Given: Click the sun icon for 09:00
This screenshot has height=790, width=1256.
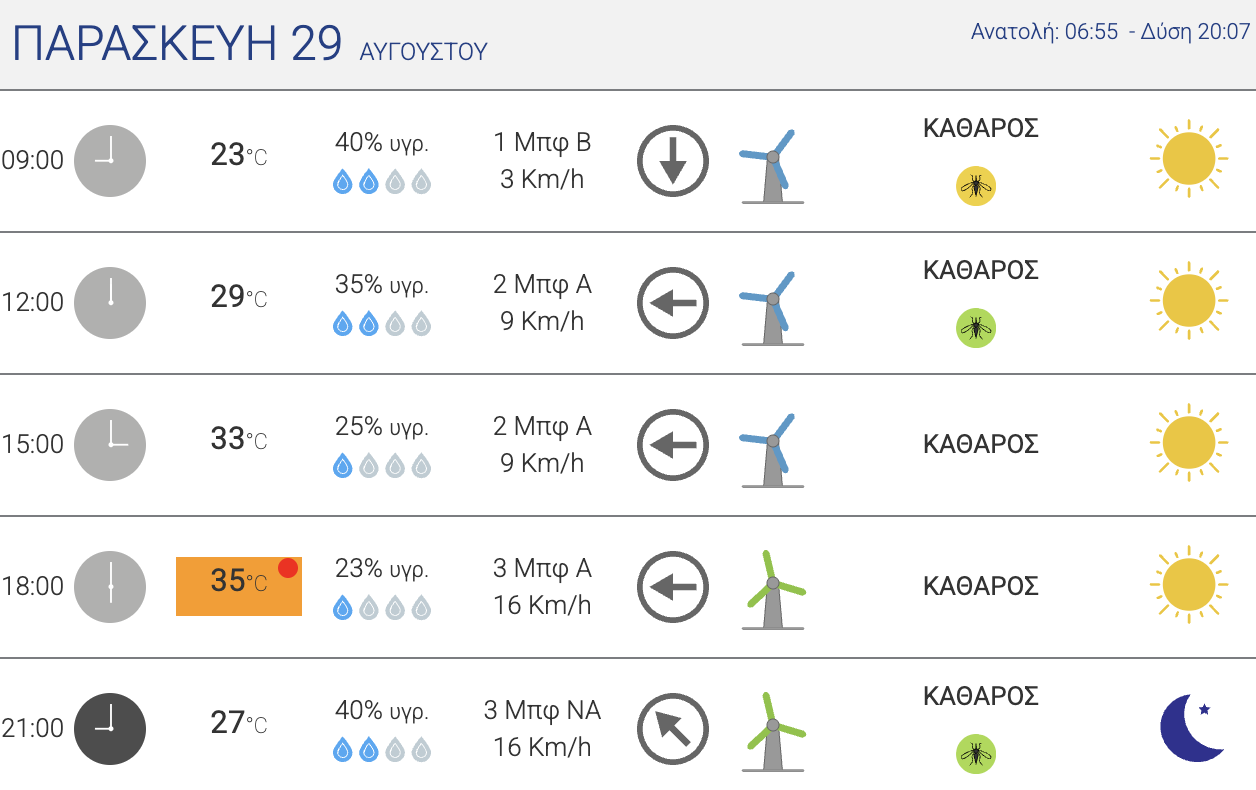Looking at the screenshot, I should pos(1188,158).
